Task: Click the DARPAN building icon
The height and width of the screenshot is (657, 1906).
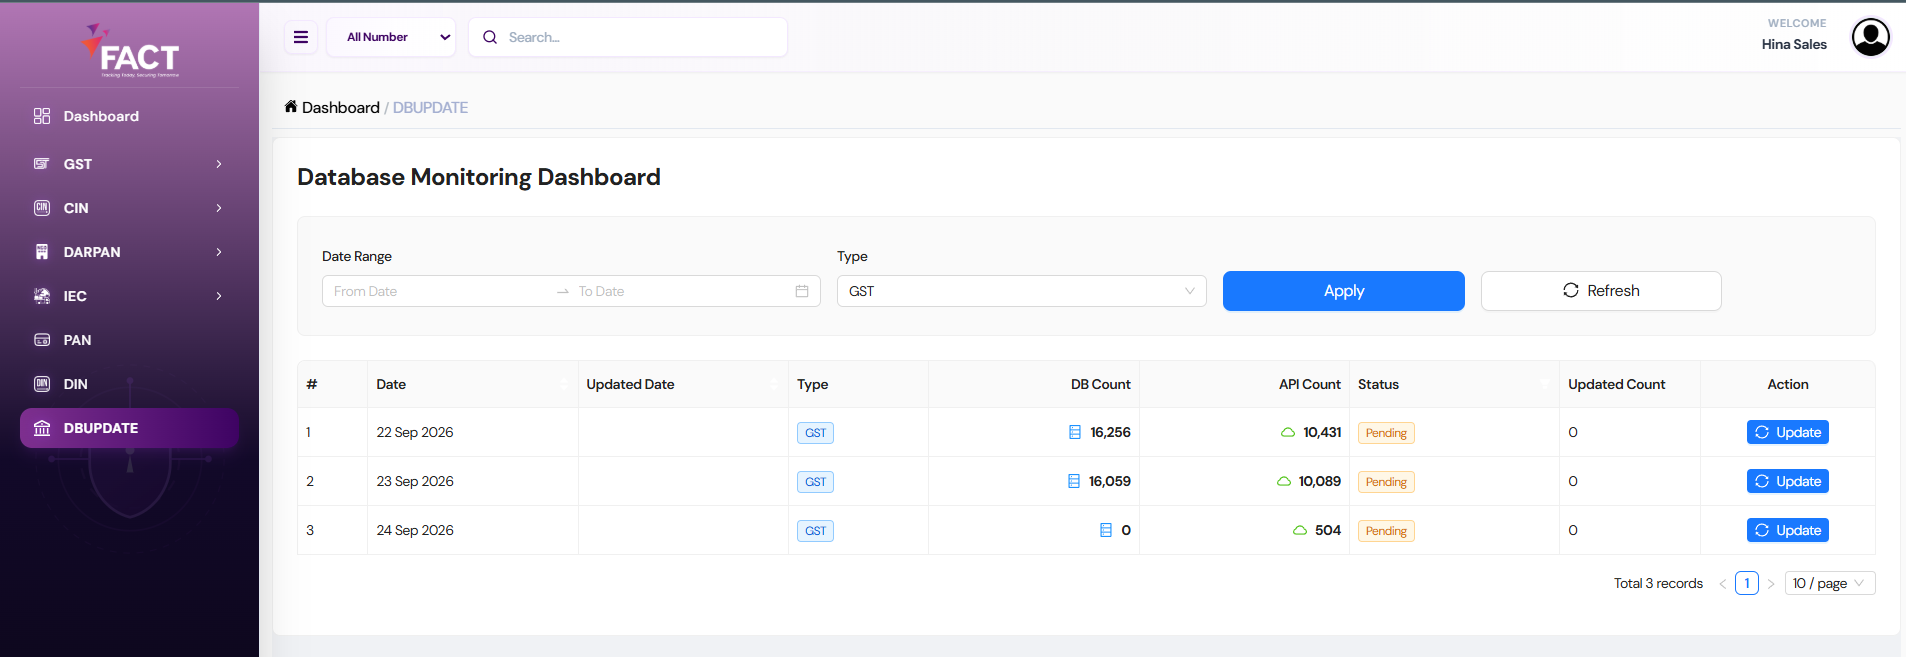Action: (42, 252)
